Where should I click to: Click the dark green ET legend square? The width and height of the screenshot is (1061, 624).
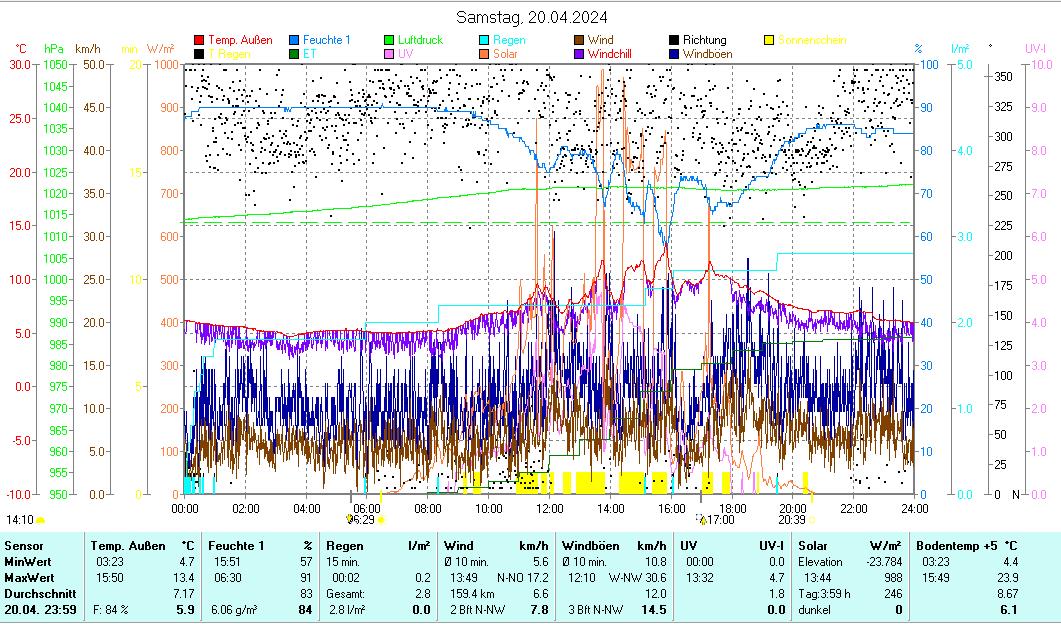click(x=295, y=54)
